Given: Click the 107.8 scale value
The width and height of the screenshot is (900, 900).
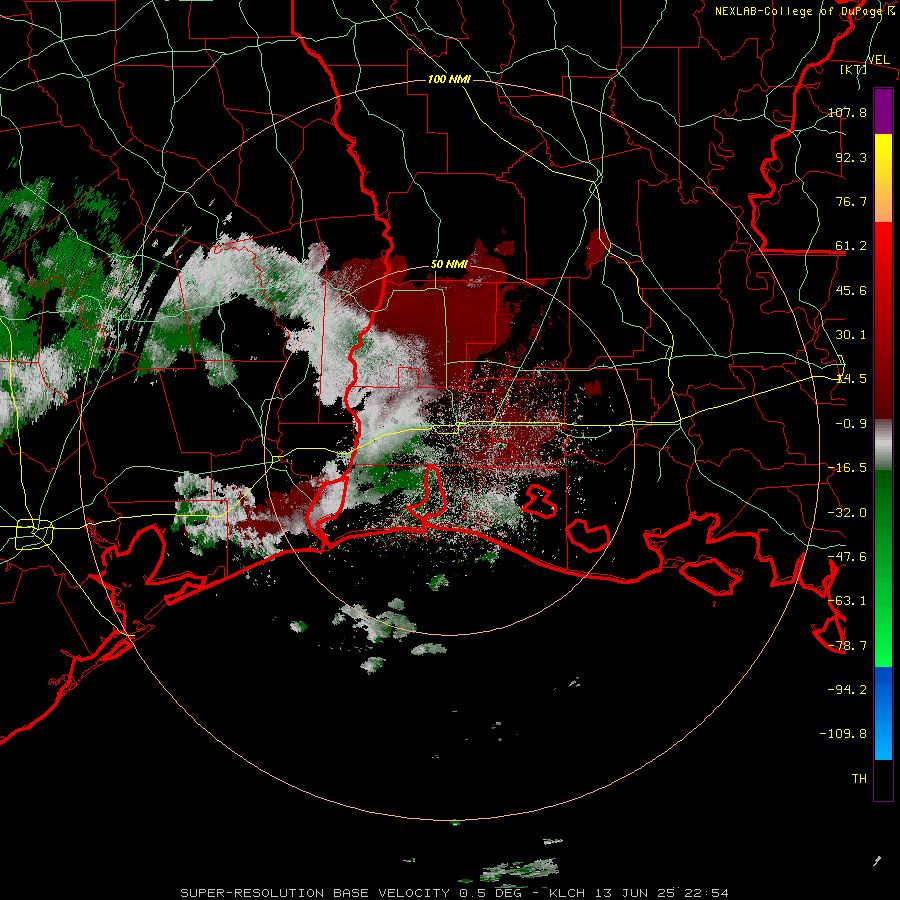Looking at the screenshot, I should click(x=847, y=112).
